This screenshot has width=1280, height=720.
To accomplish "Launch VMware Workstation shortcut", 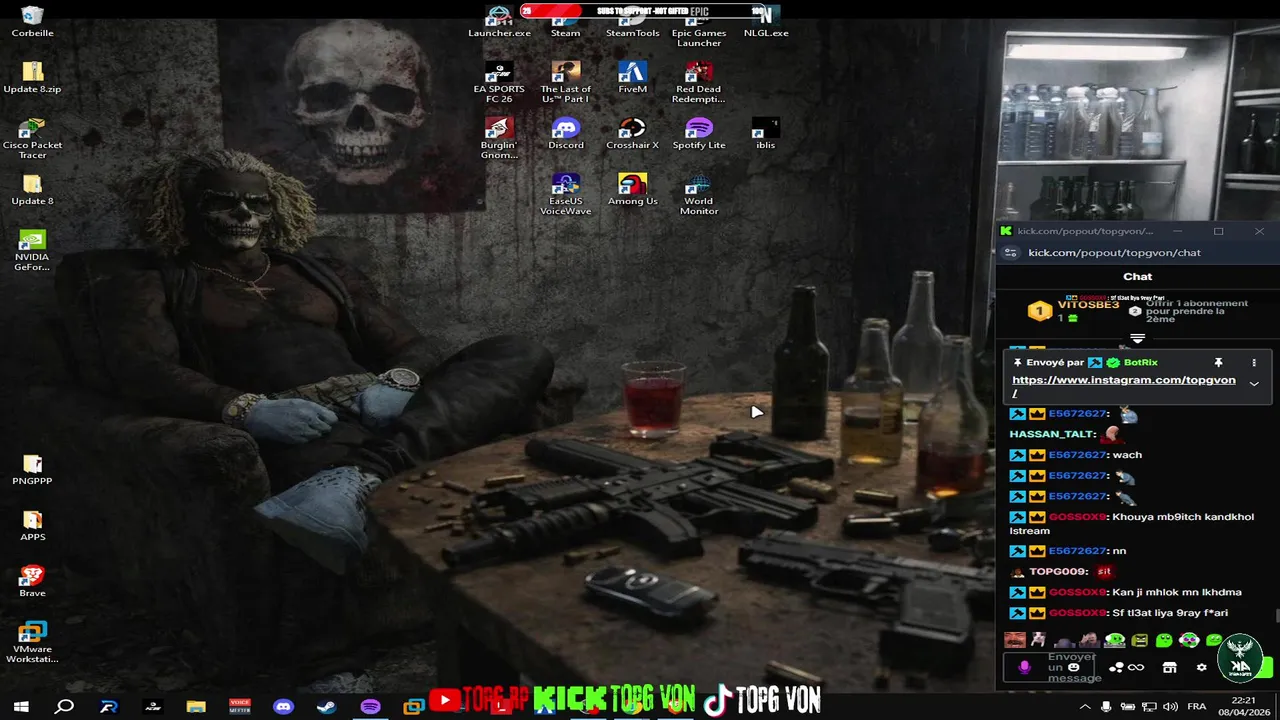I will [32, 642].
